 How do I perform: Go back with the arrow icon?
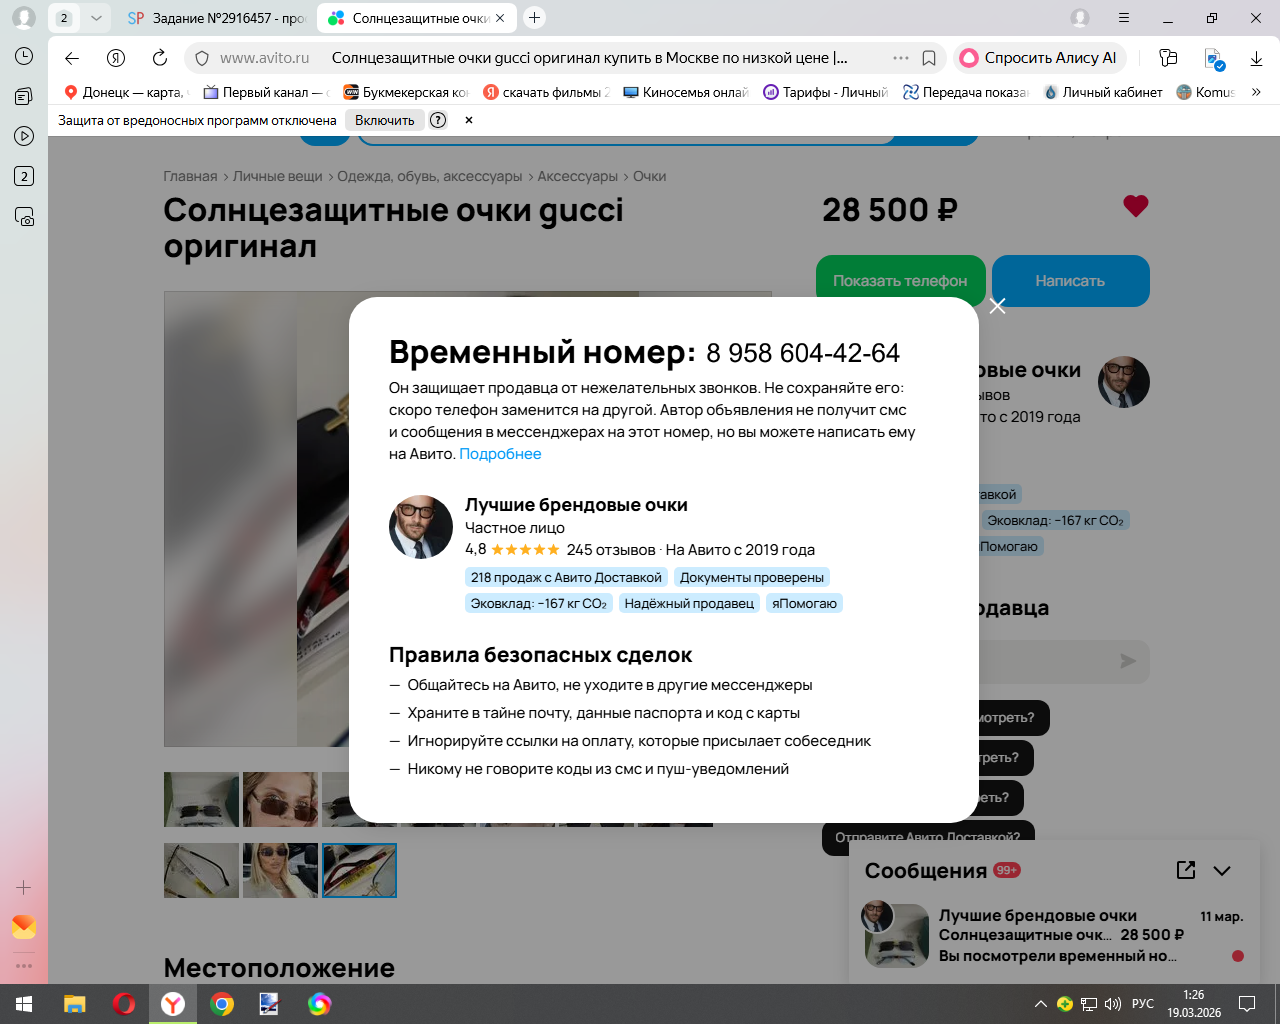coord(72,58)
